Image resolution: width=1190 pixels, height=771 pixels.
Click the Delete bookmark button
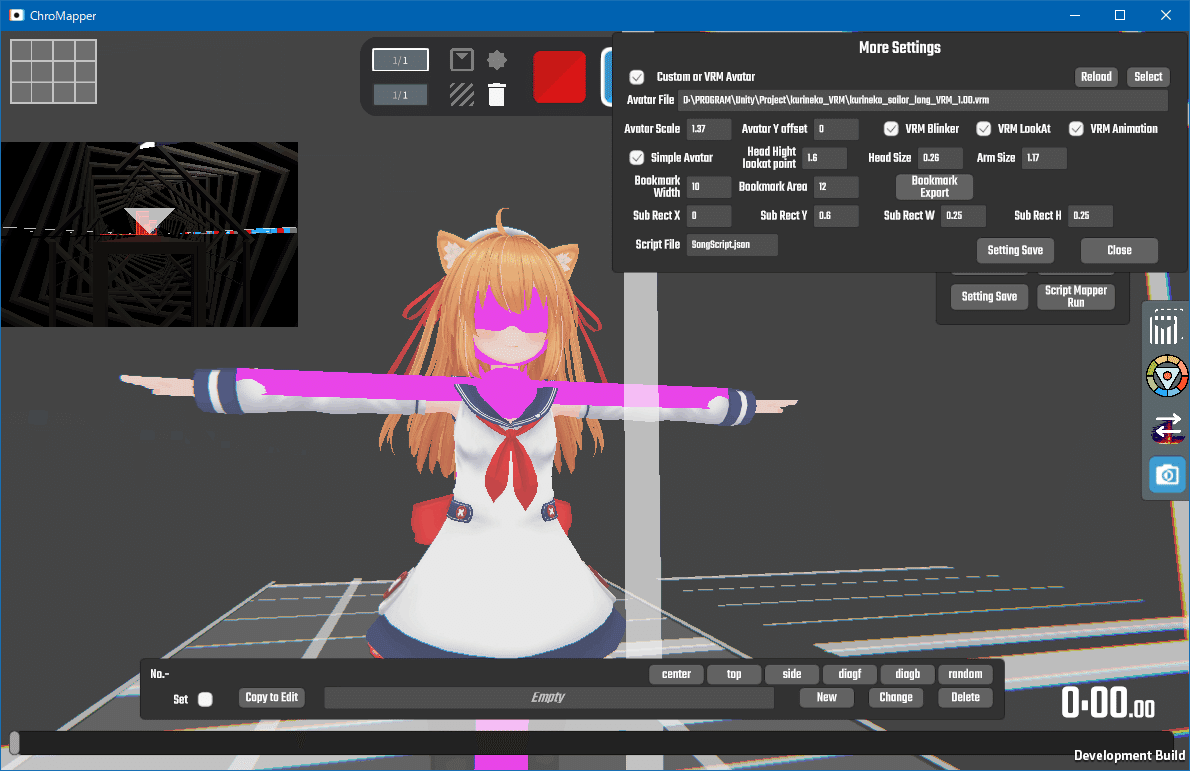pos(965,697)
